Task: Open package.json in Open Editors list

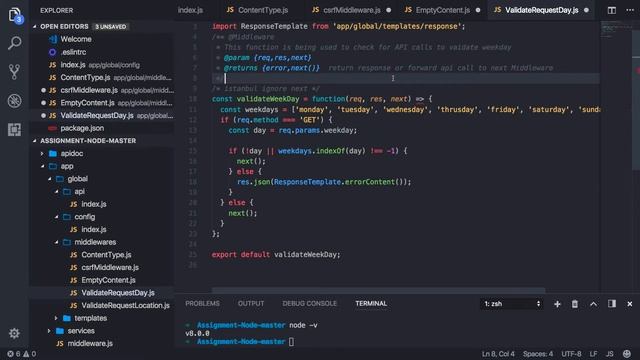Action: [x=82, y=128]
